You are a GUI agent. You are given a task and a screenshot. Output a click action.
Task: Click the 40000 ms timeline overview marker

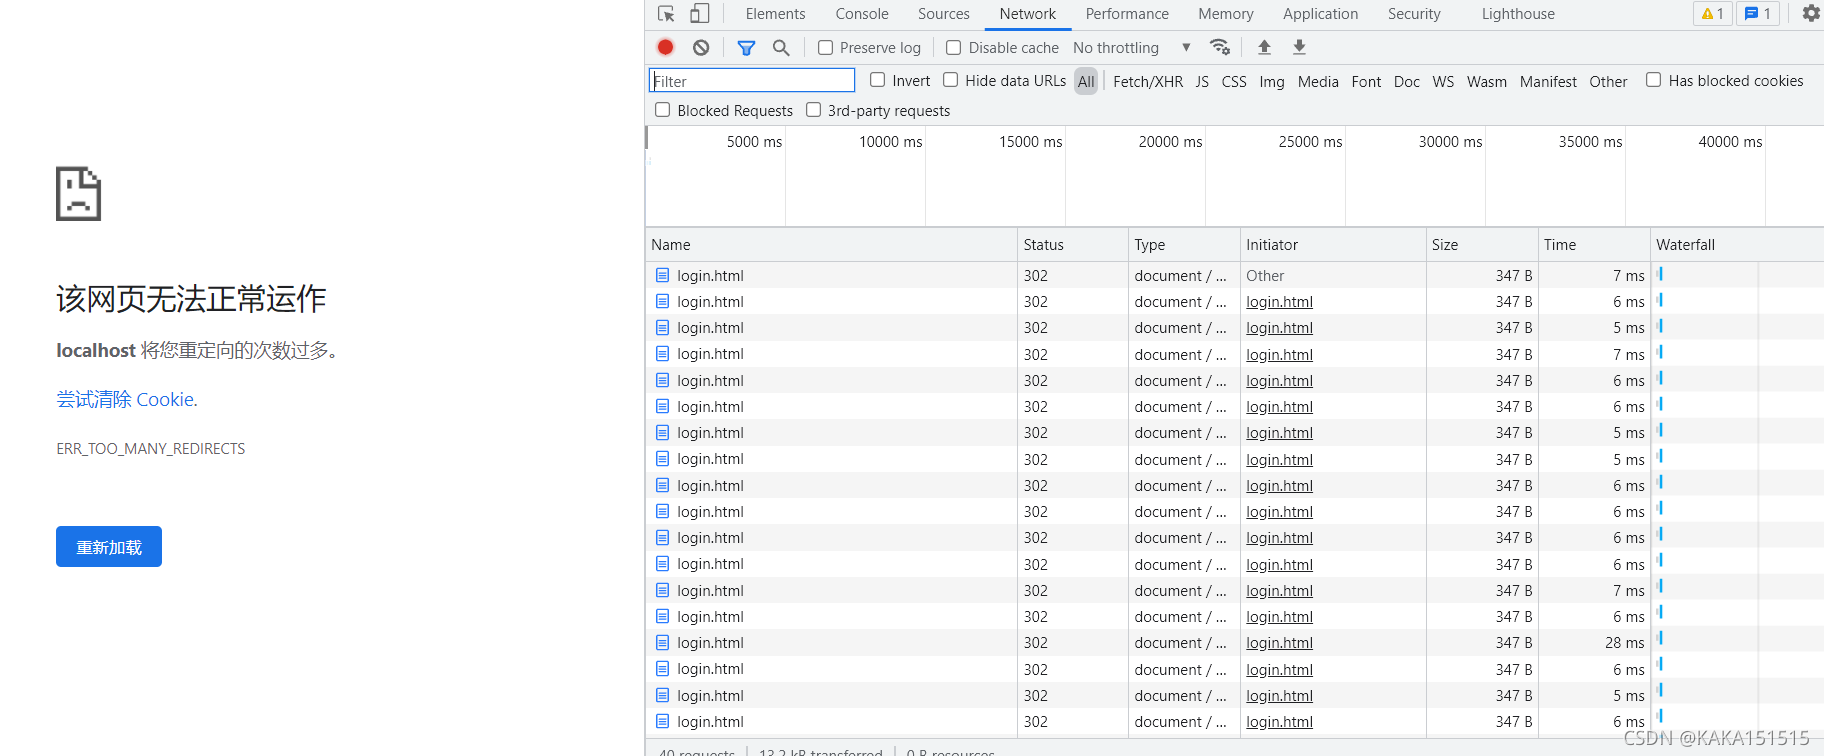[1730, 142]
